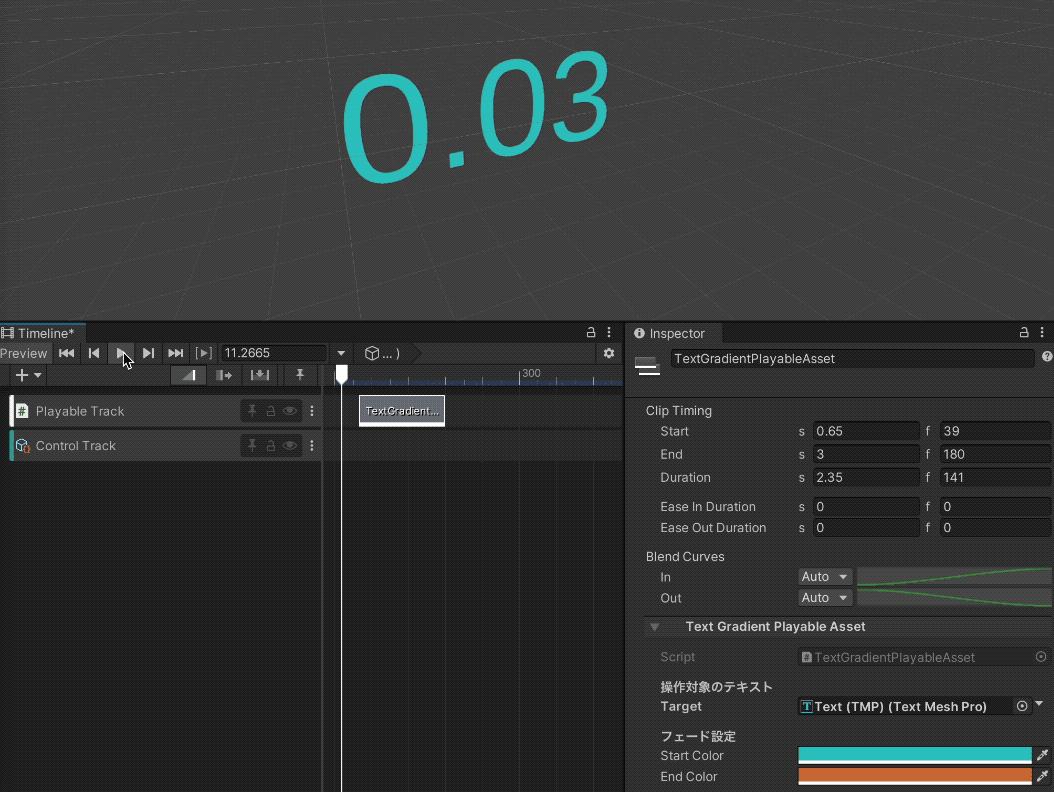1054x792 pixels.
Task: Step back to the previous frame
Action: (x=94, y=353)
